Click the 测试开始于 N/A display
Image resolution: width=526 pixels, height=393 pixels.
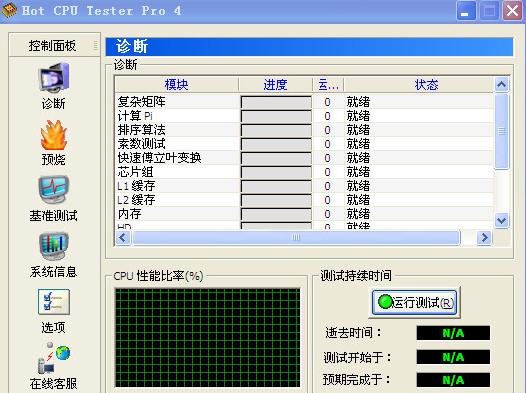(x=453, y=357)
